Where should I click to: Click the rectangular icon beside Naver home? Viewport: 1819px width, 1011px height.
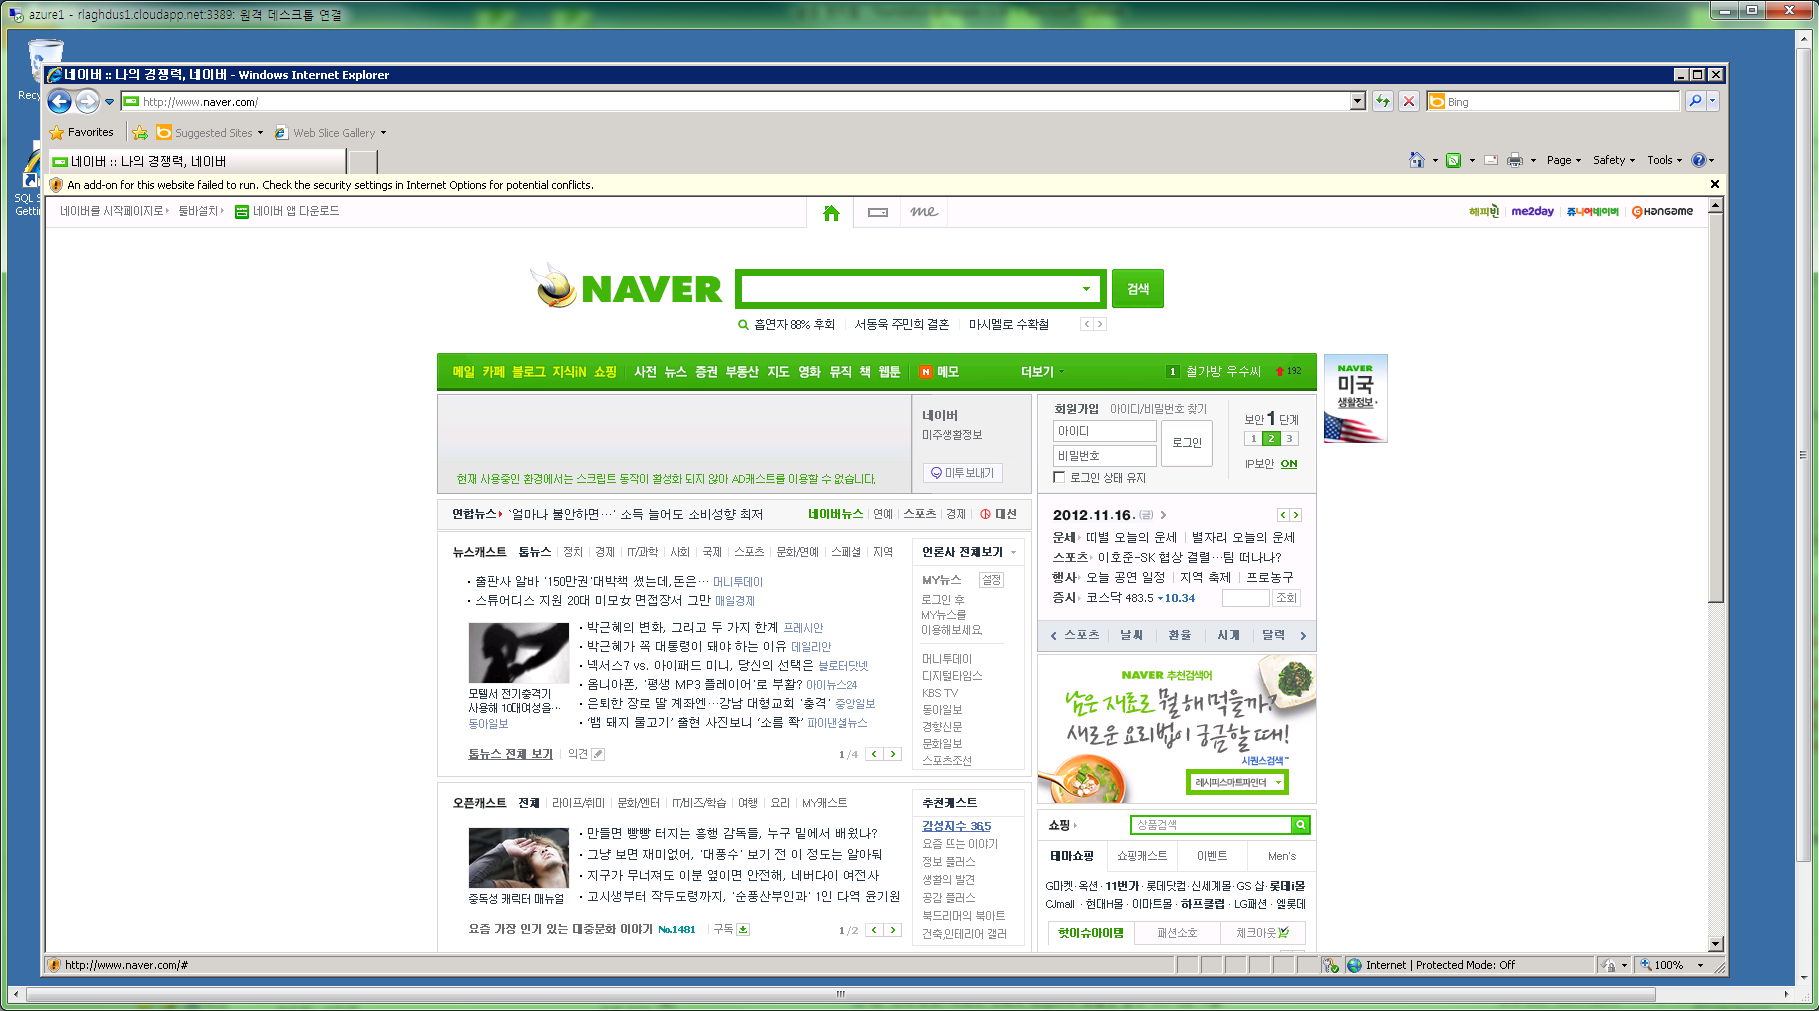(x=878, y=212)
